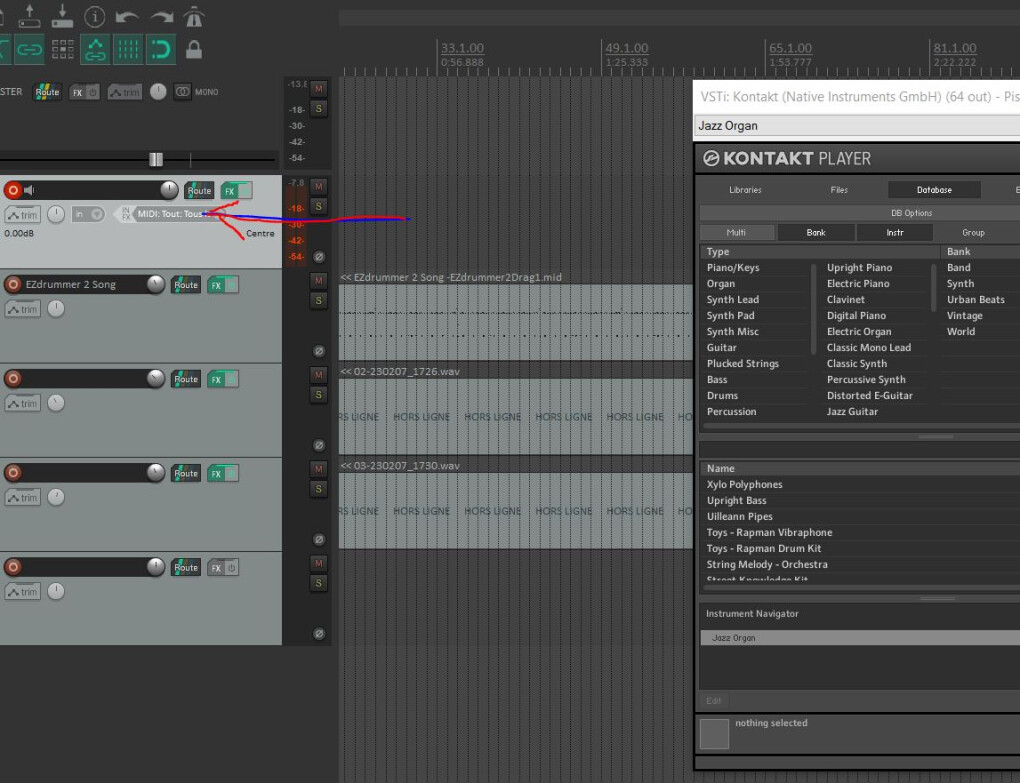Screen dimensions: 1020x783
Task: Mute the first armed track
Action: point(319,187)
